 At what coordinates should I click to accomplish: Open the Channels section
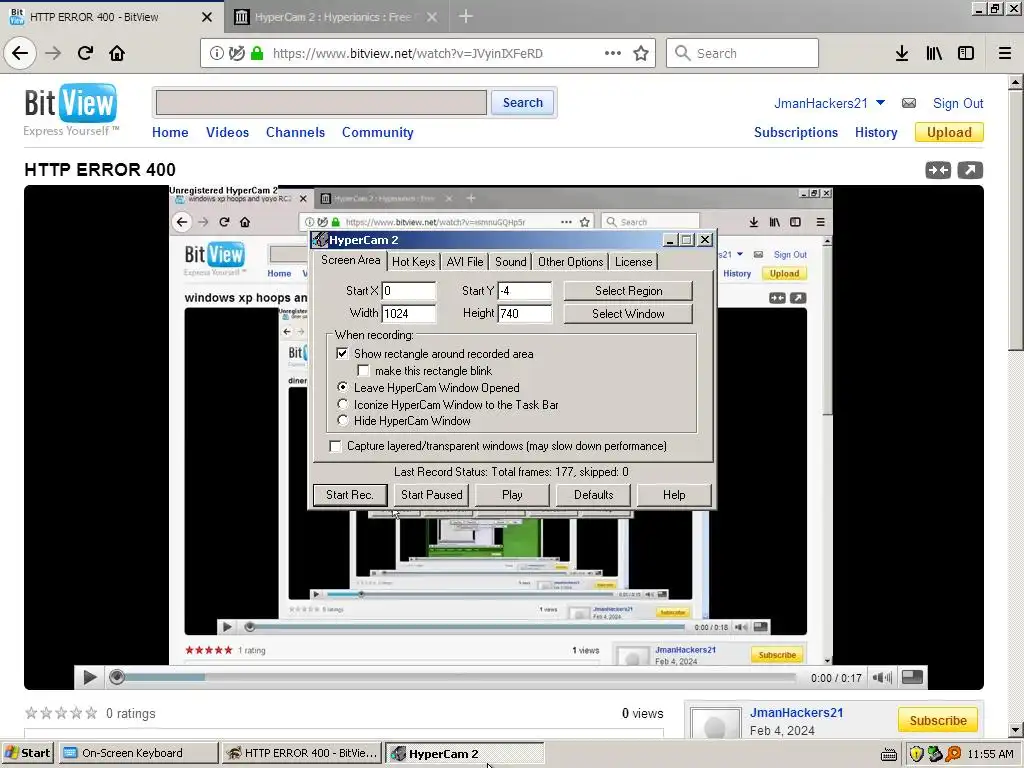tap(295, 133)
